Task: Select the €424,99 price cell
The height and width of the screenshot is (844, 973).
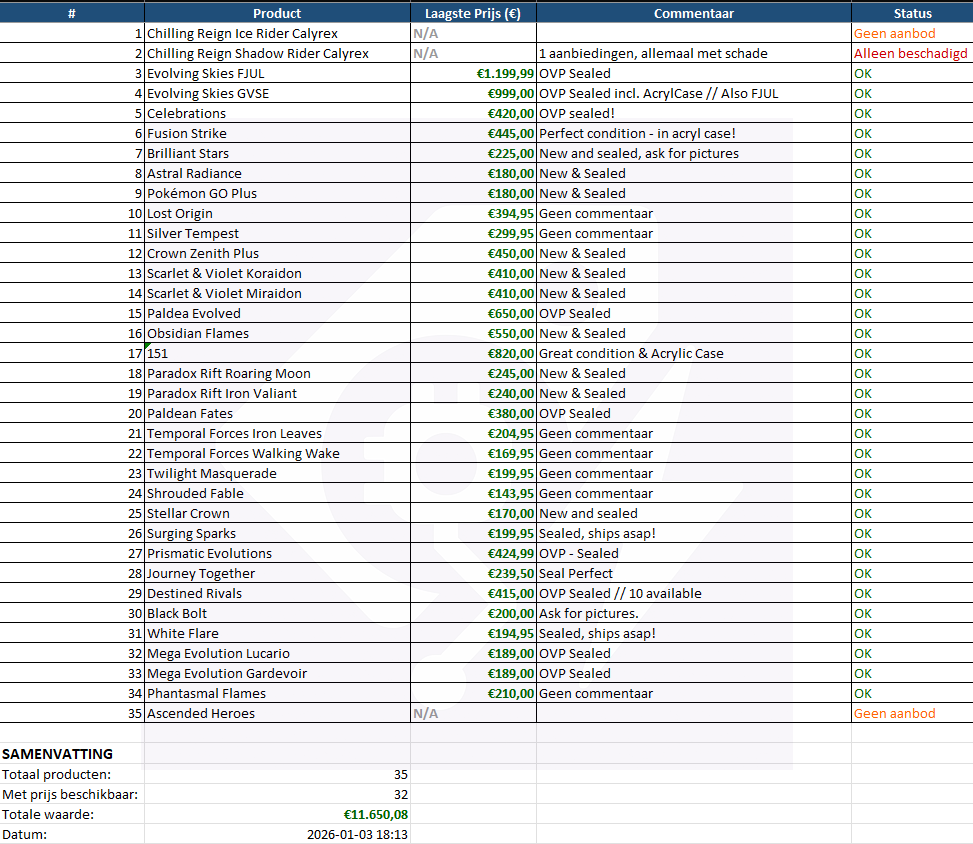Action: click(x=473, y=553)
